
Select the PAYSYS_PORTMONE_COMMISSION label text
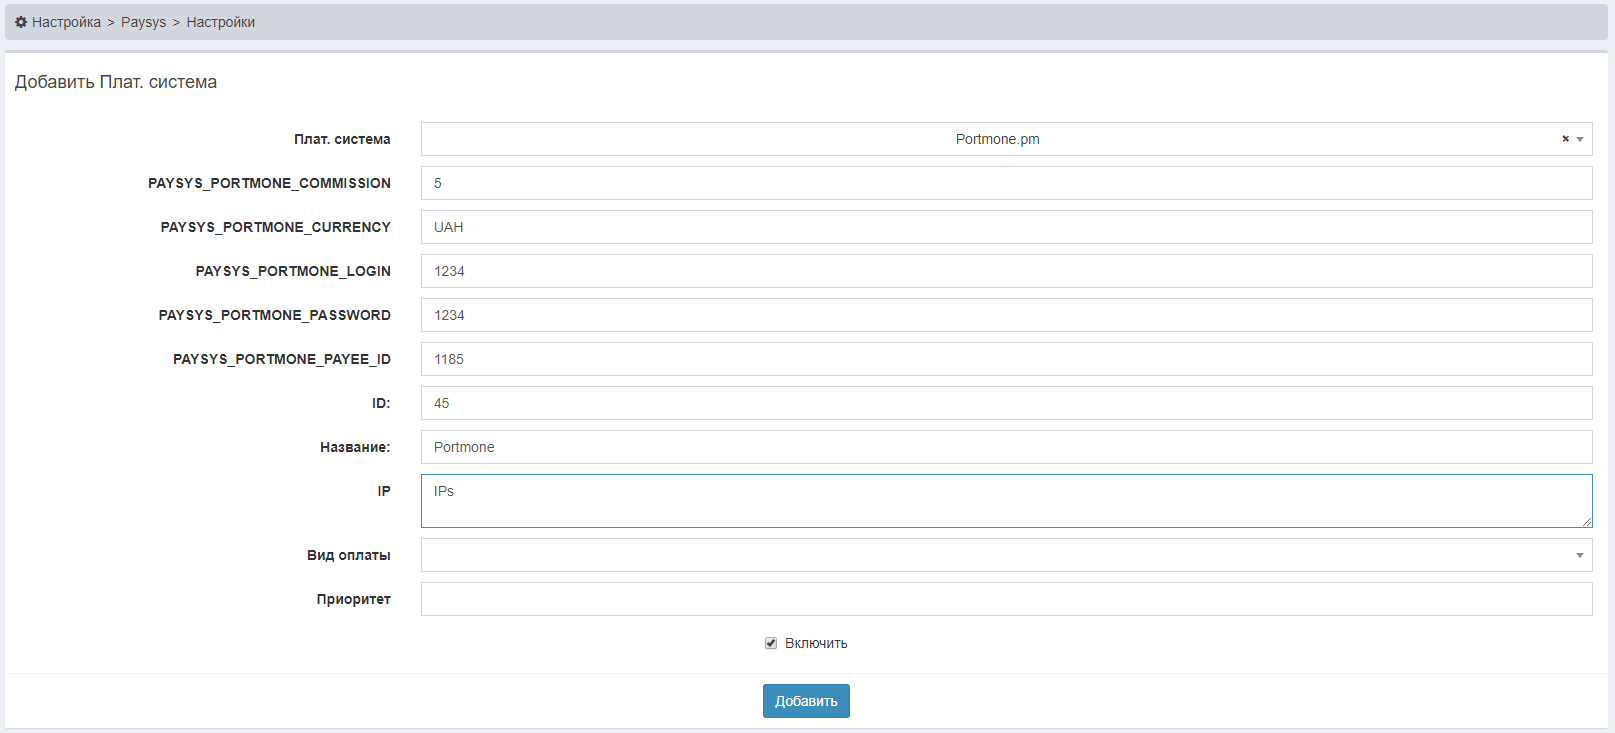pyautogui.click(x=269, y=183)
